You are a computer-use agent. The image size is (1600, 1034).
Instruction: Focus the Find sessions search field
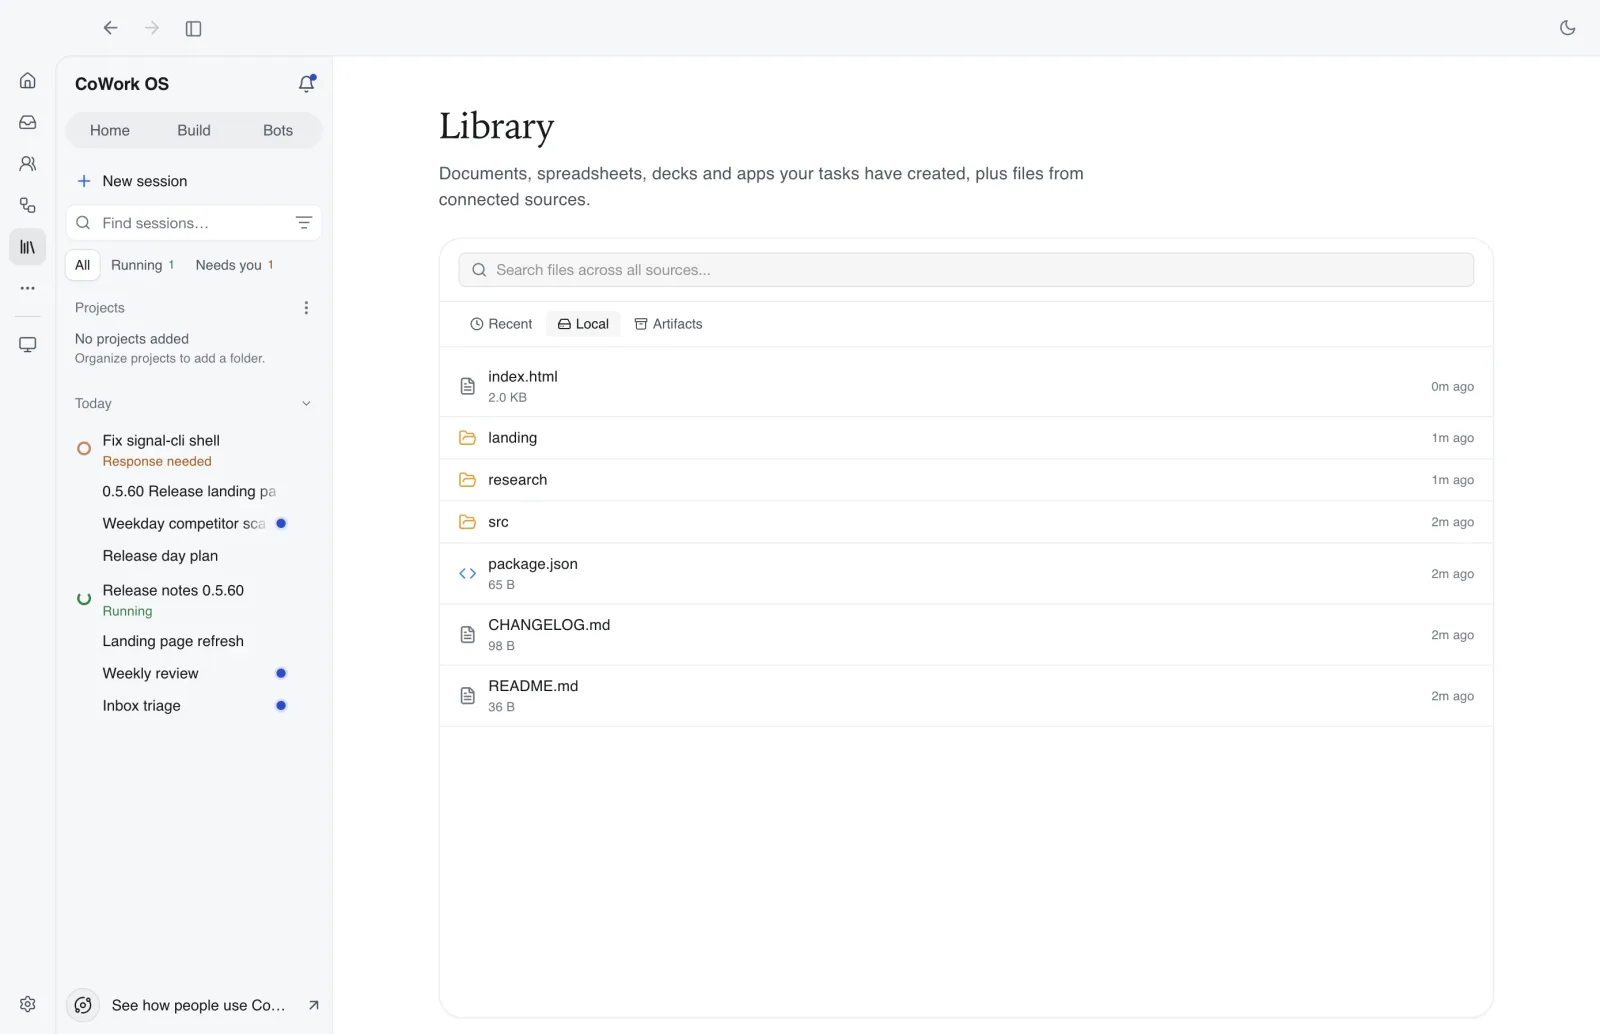tap(194, 223)
